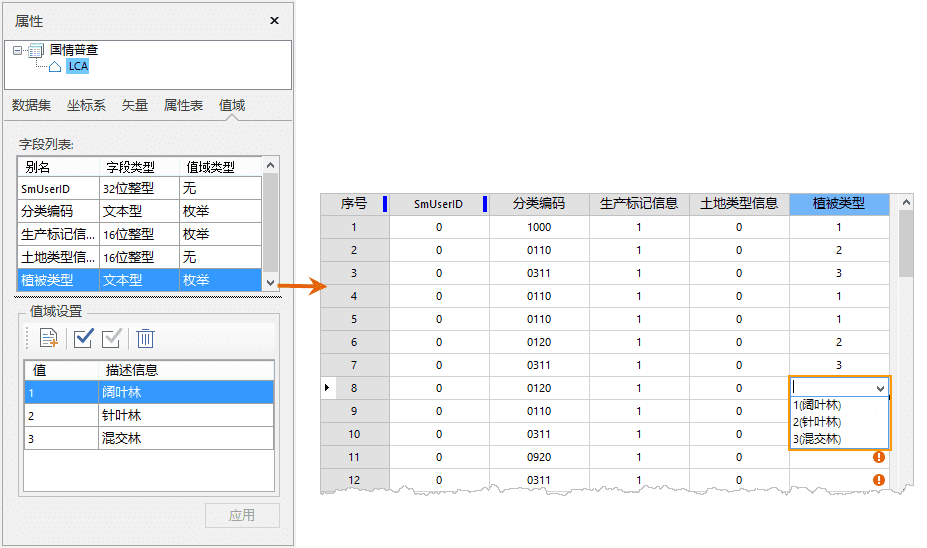Click the 植被类型 cell of row 3
Image resolution: width=927 pixels, height=548 pixels.
(839, 273)
